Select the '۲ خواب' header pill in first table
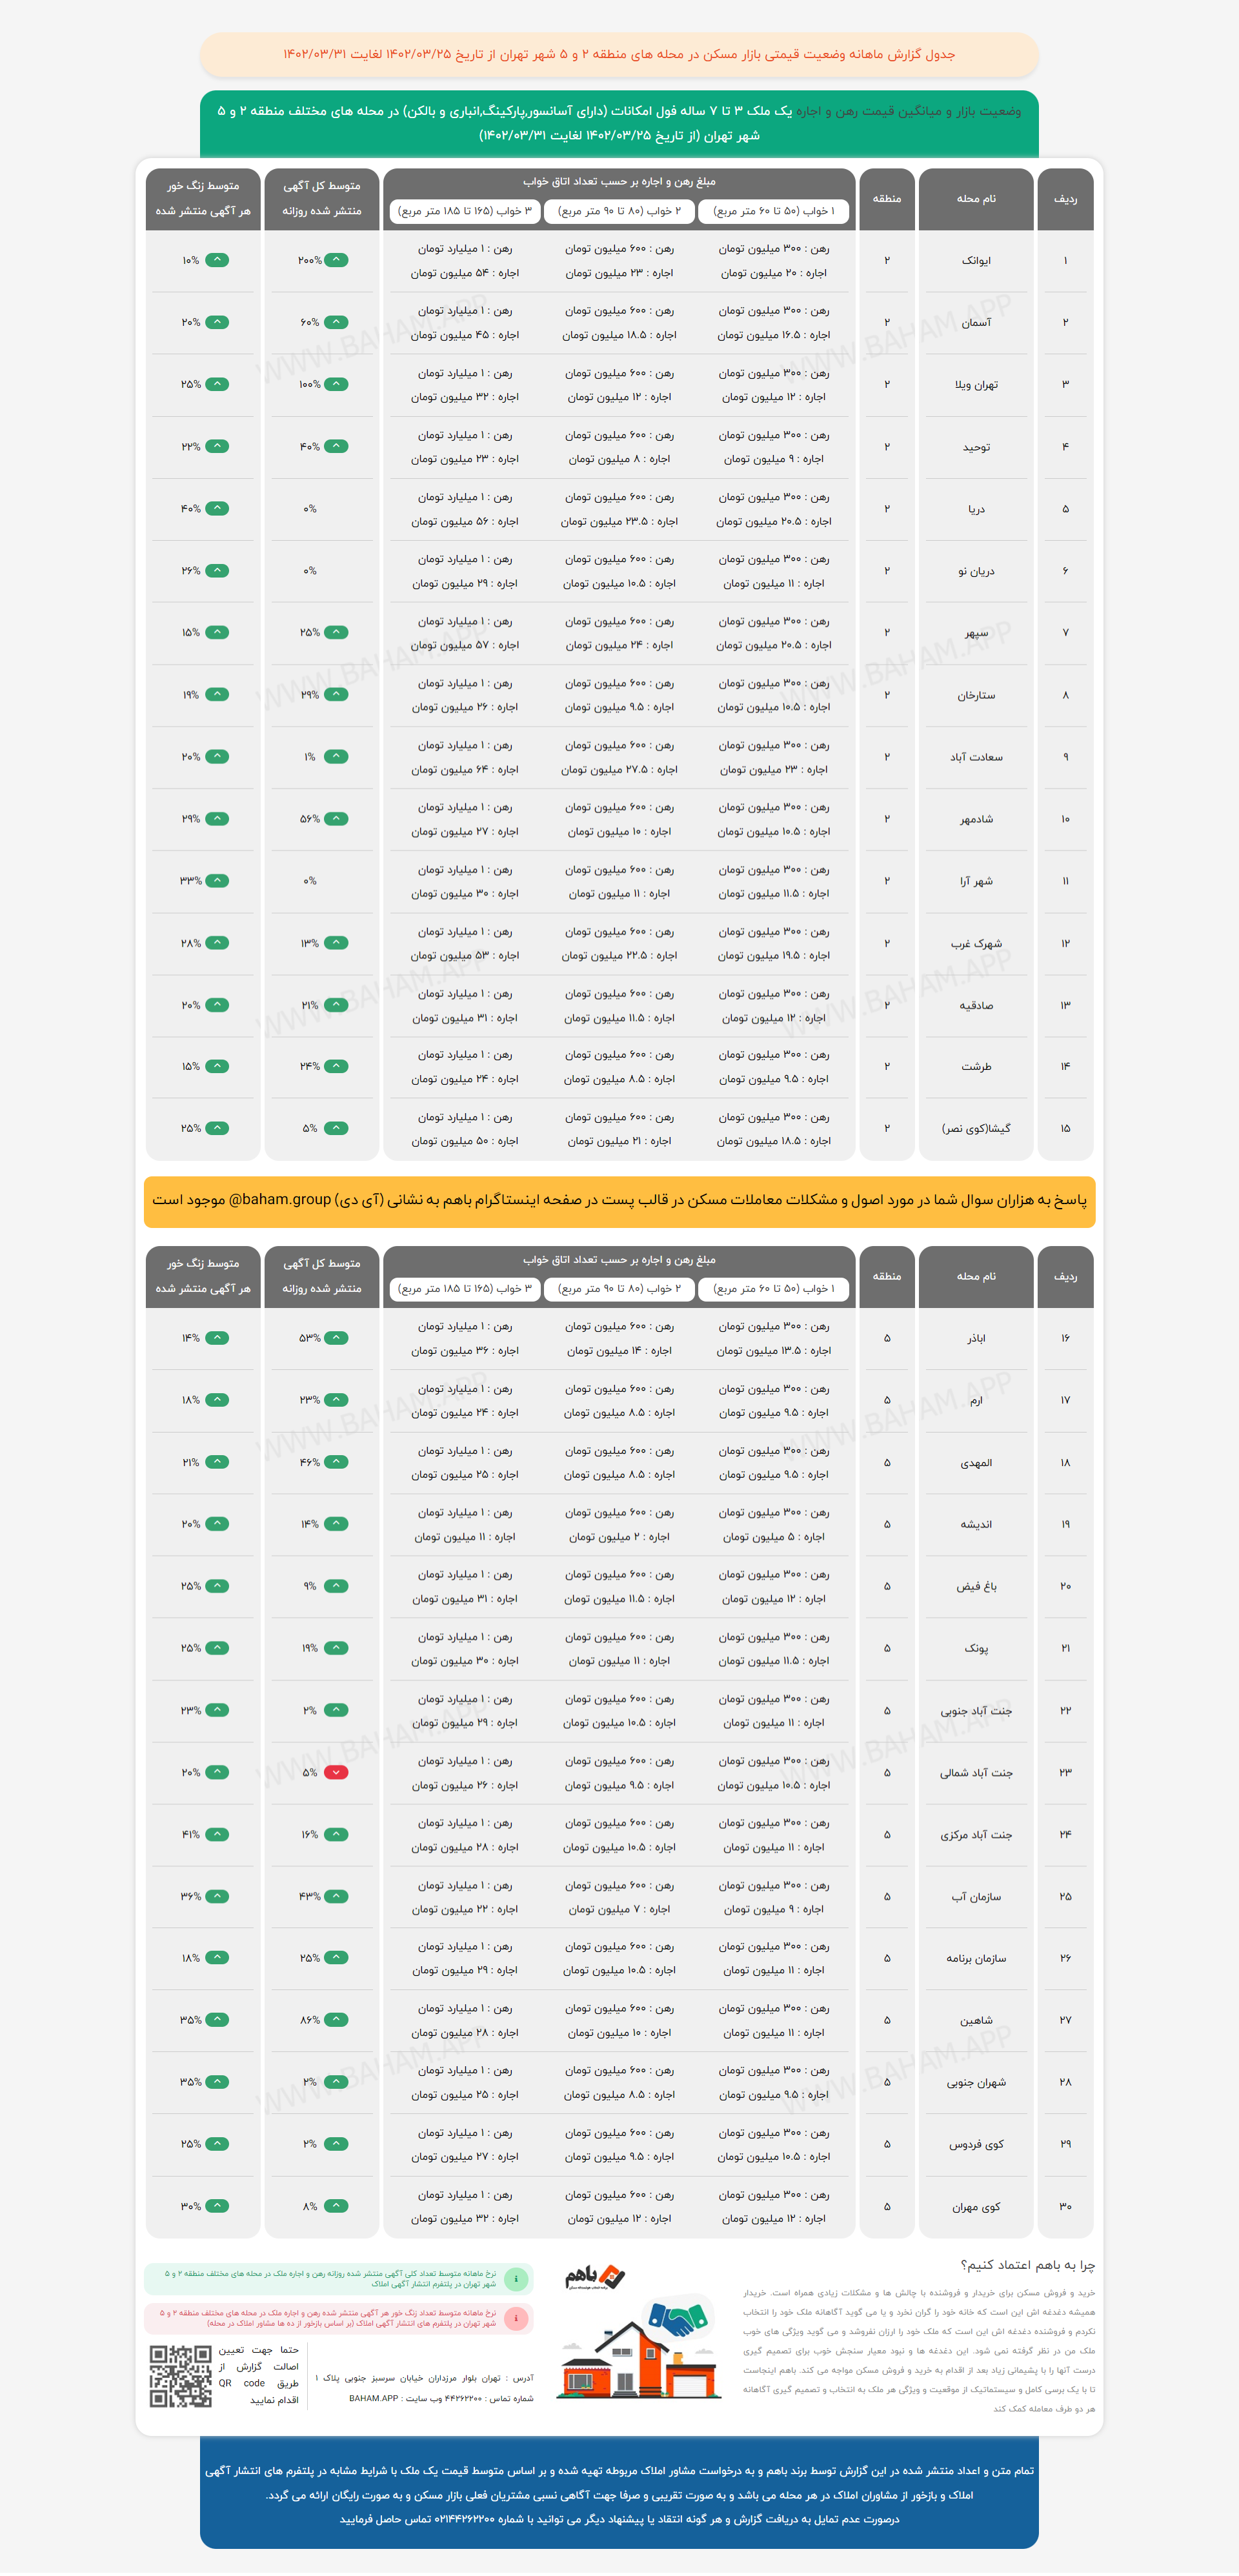This screenshot has height=2576, width=1239. pyautogui.click(x=619, y=211)
